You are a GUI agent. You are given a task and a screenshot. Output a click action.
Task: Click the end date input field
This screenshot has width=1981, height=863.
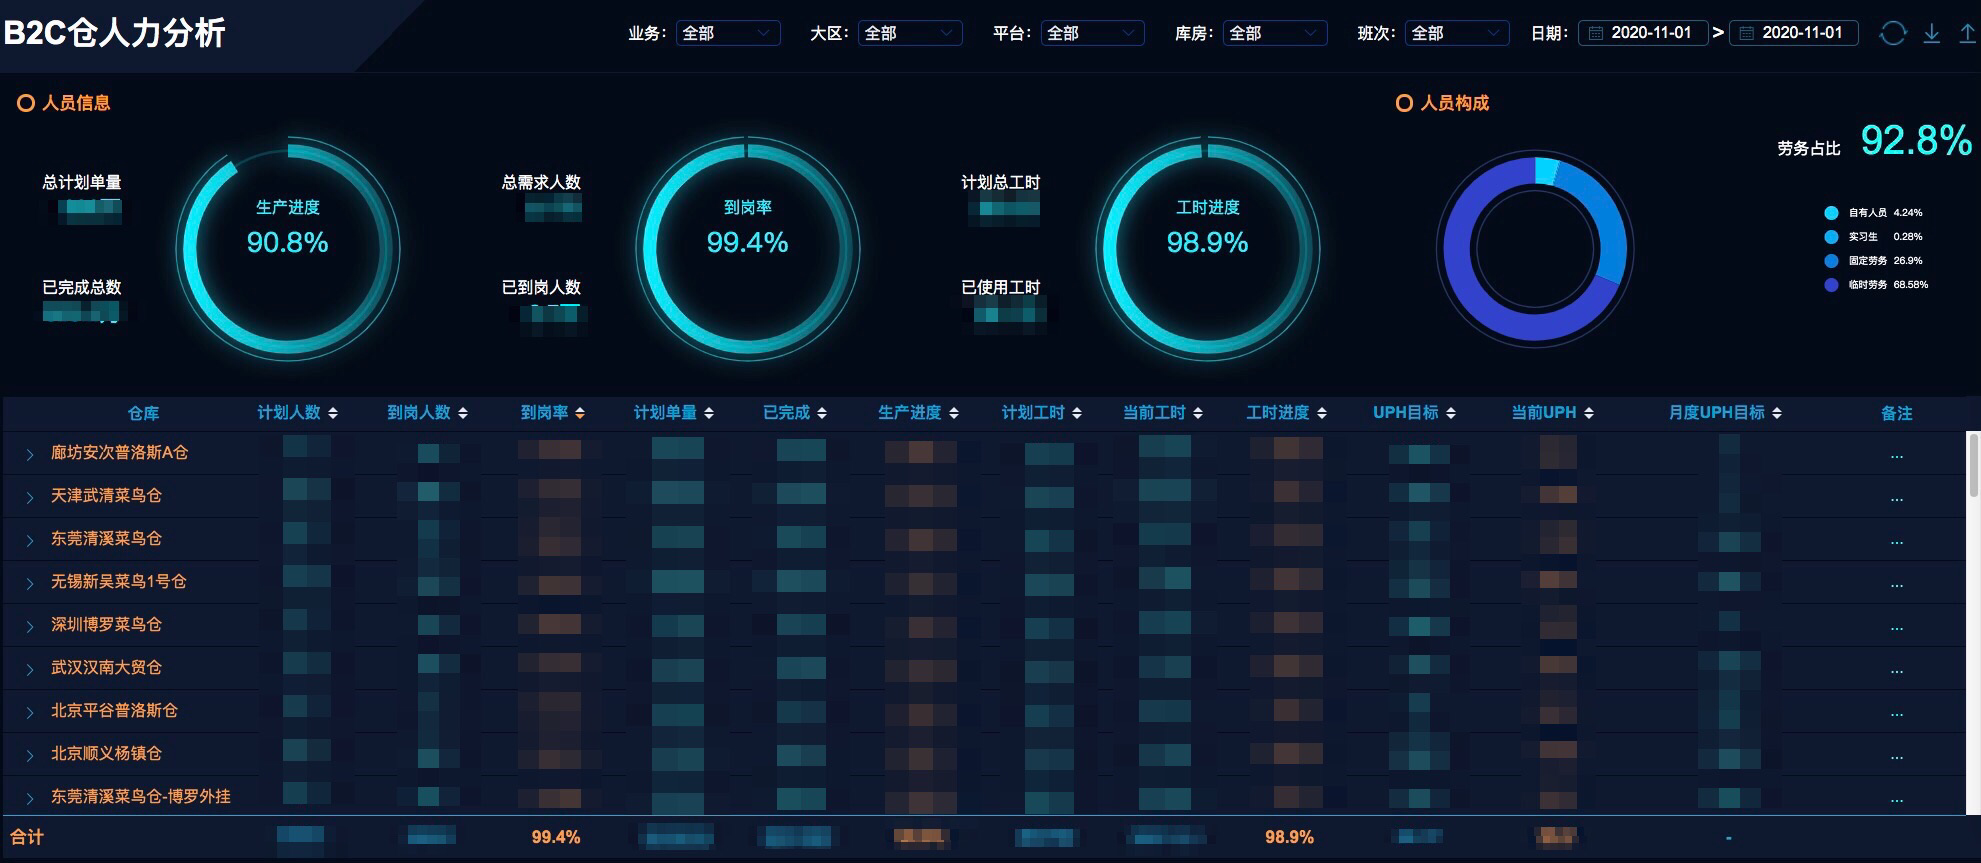click(x=1801, y=33)
